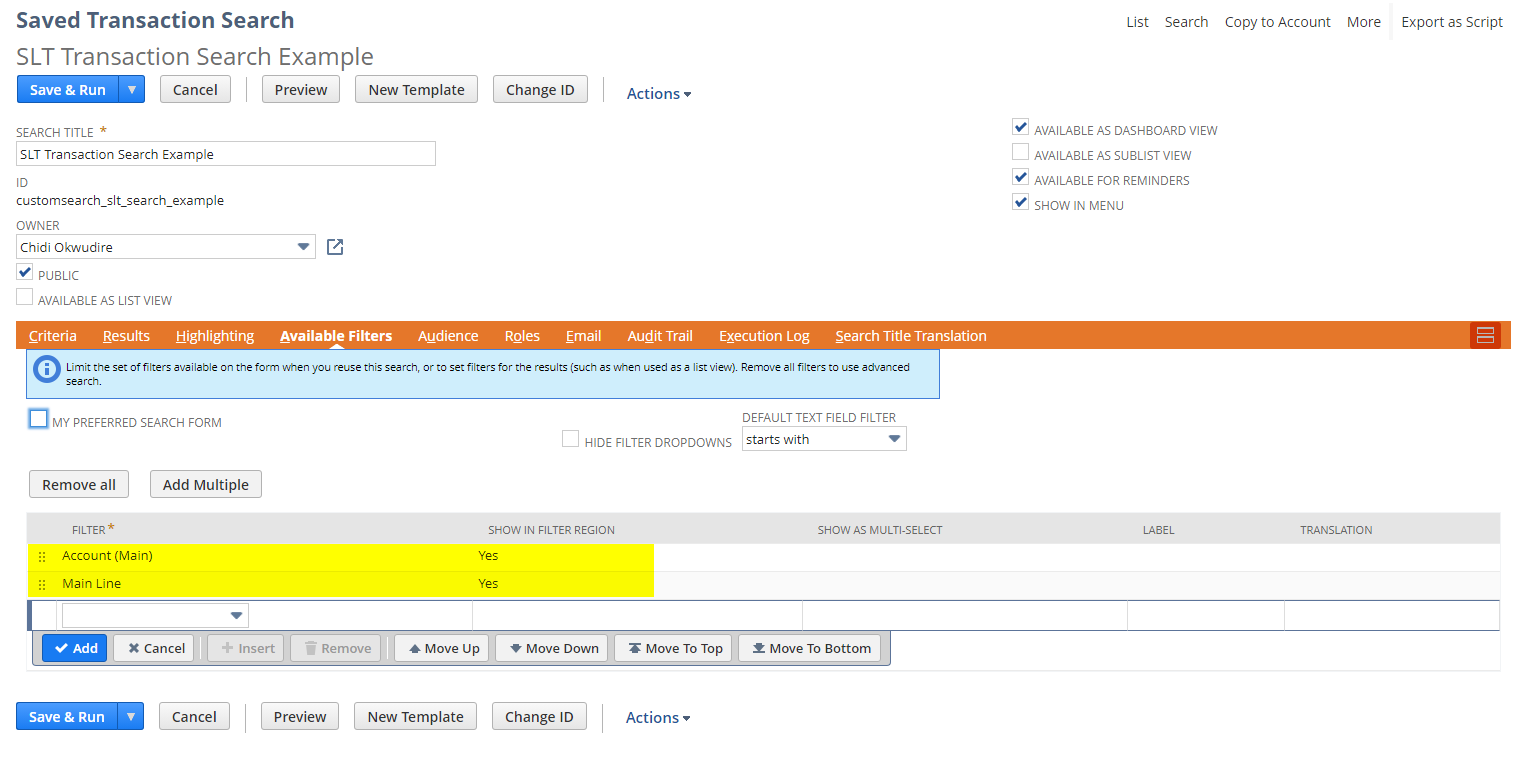Open the empty filter row dropdown
The image size is (1527, 760).
click(237, 614)
